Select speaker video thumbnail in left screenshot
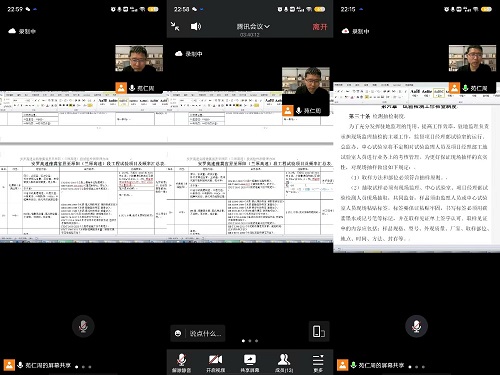 pyautogui.click(x=139, y=58)
